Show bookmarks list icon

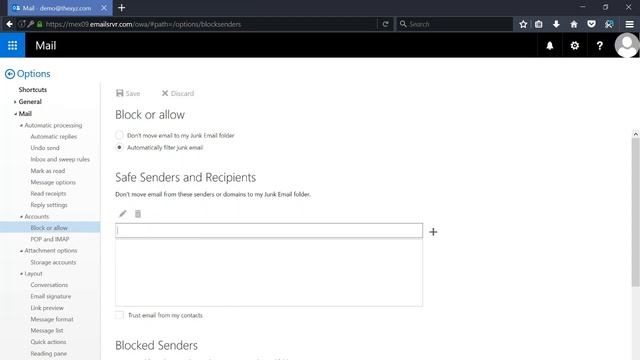[539, 24]
